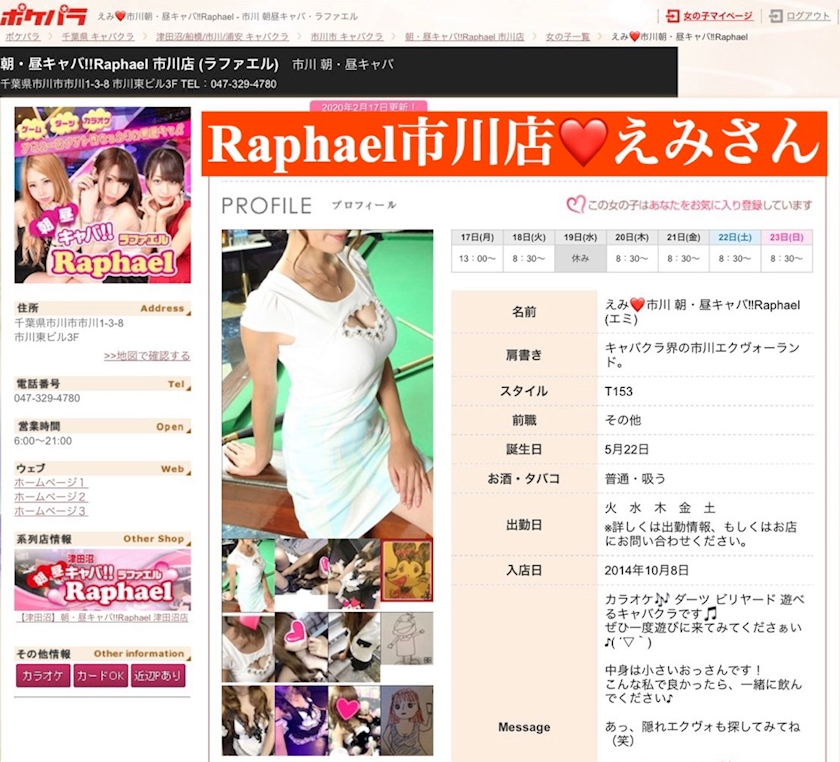Select the 19日(水) 休み schedule cell
Screen dimensions: 840x762
(x=581, y=258)
